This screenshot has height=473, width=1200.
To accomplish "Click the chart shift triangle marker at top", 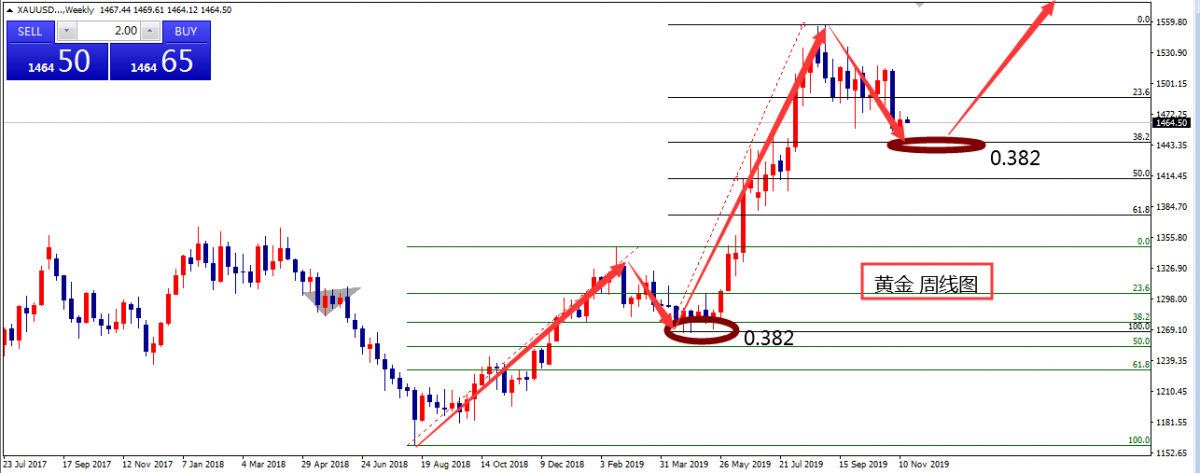I will click(x=921, y=4).
